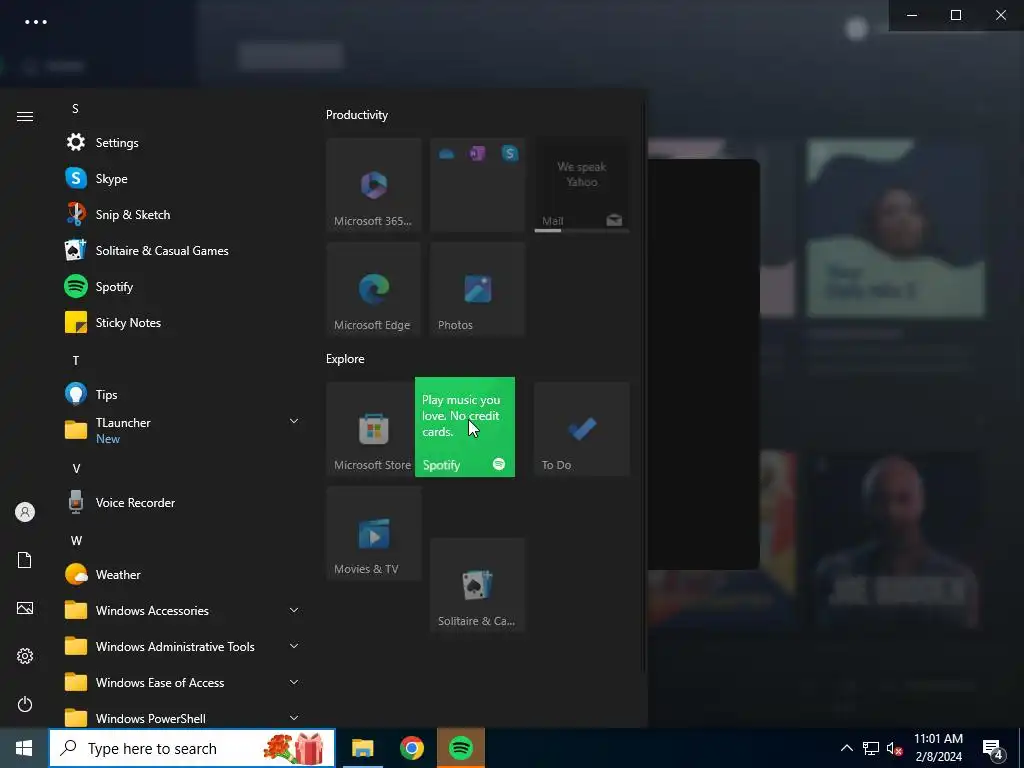Click the Power icon in Start sidebar
1024x768 pixels.
(25, 704)
